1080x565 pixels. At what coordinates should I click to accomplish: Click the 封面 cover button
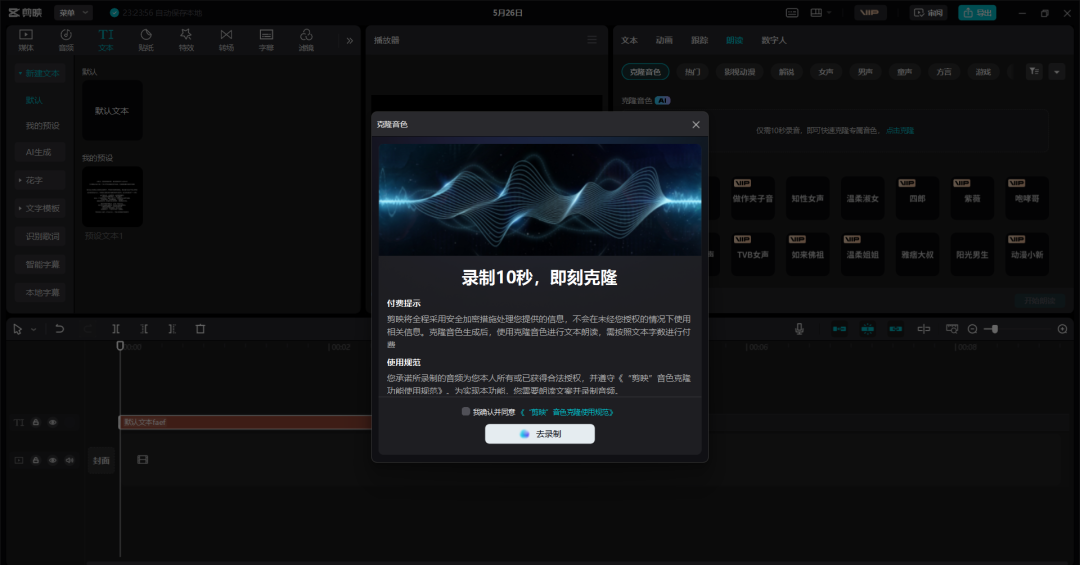[x=101, y=460]
